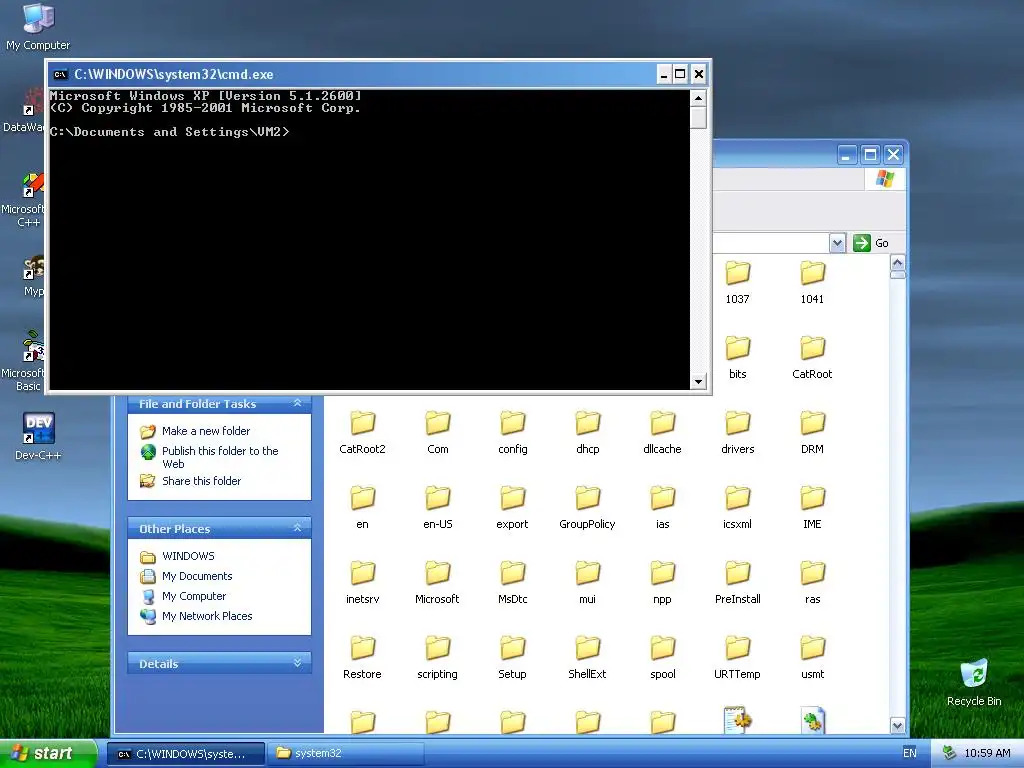Maximize the cmd.exe window

[680, 74]
